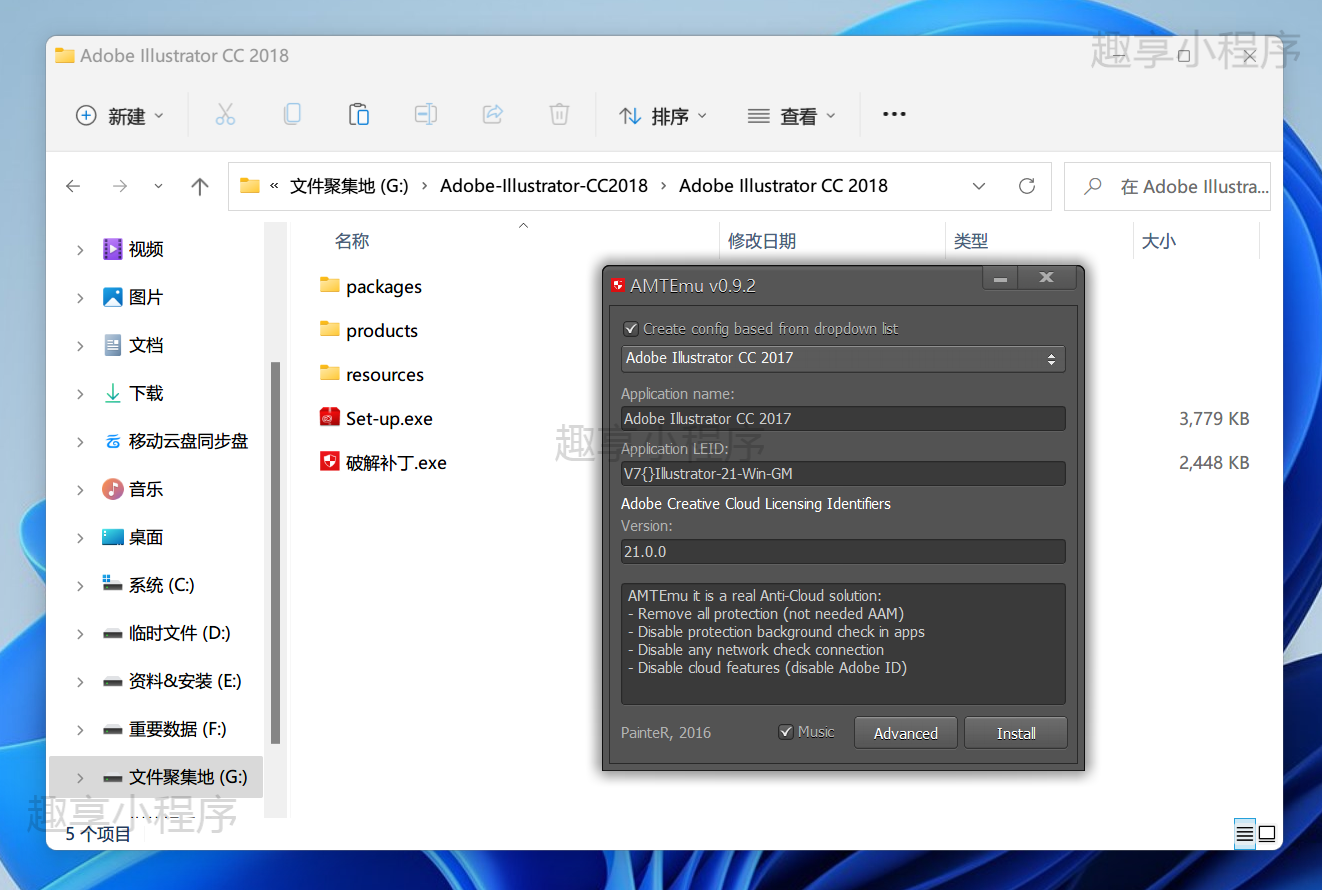Go forward with the right arrow
The height and width of the screenshot is (890, 1322).
tap(120, 186)
